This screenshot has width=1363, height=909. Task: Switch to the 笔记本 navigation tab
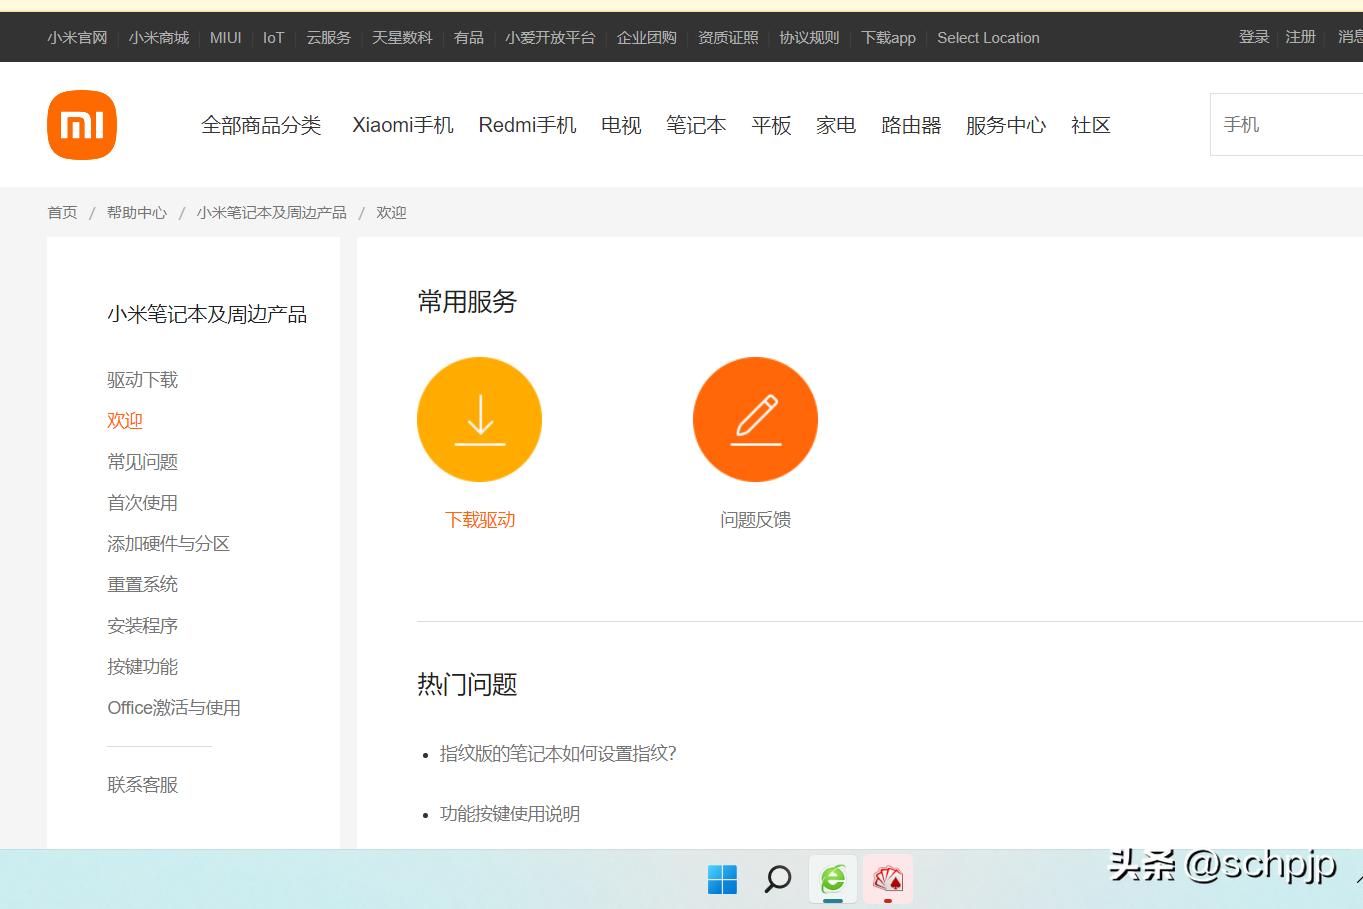(695, 125)
